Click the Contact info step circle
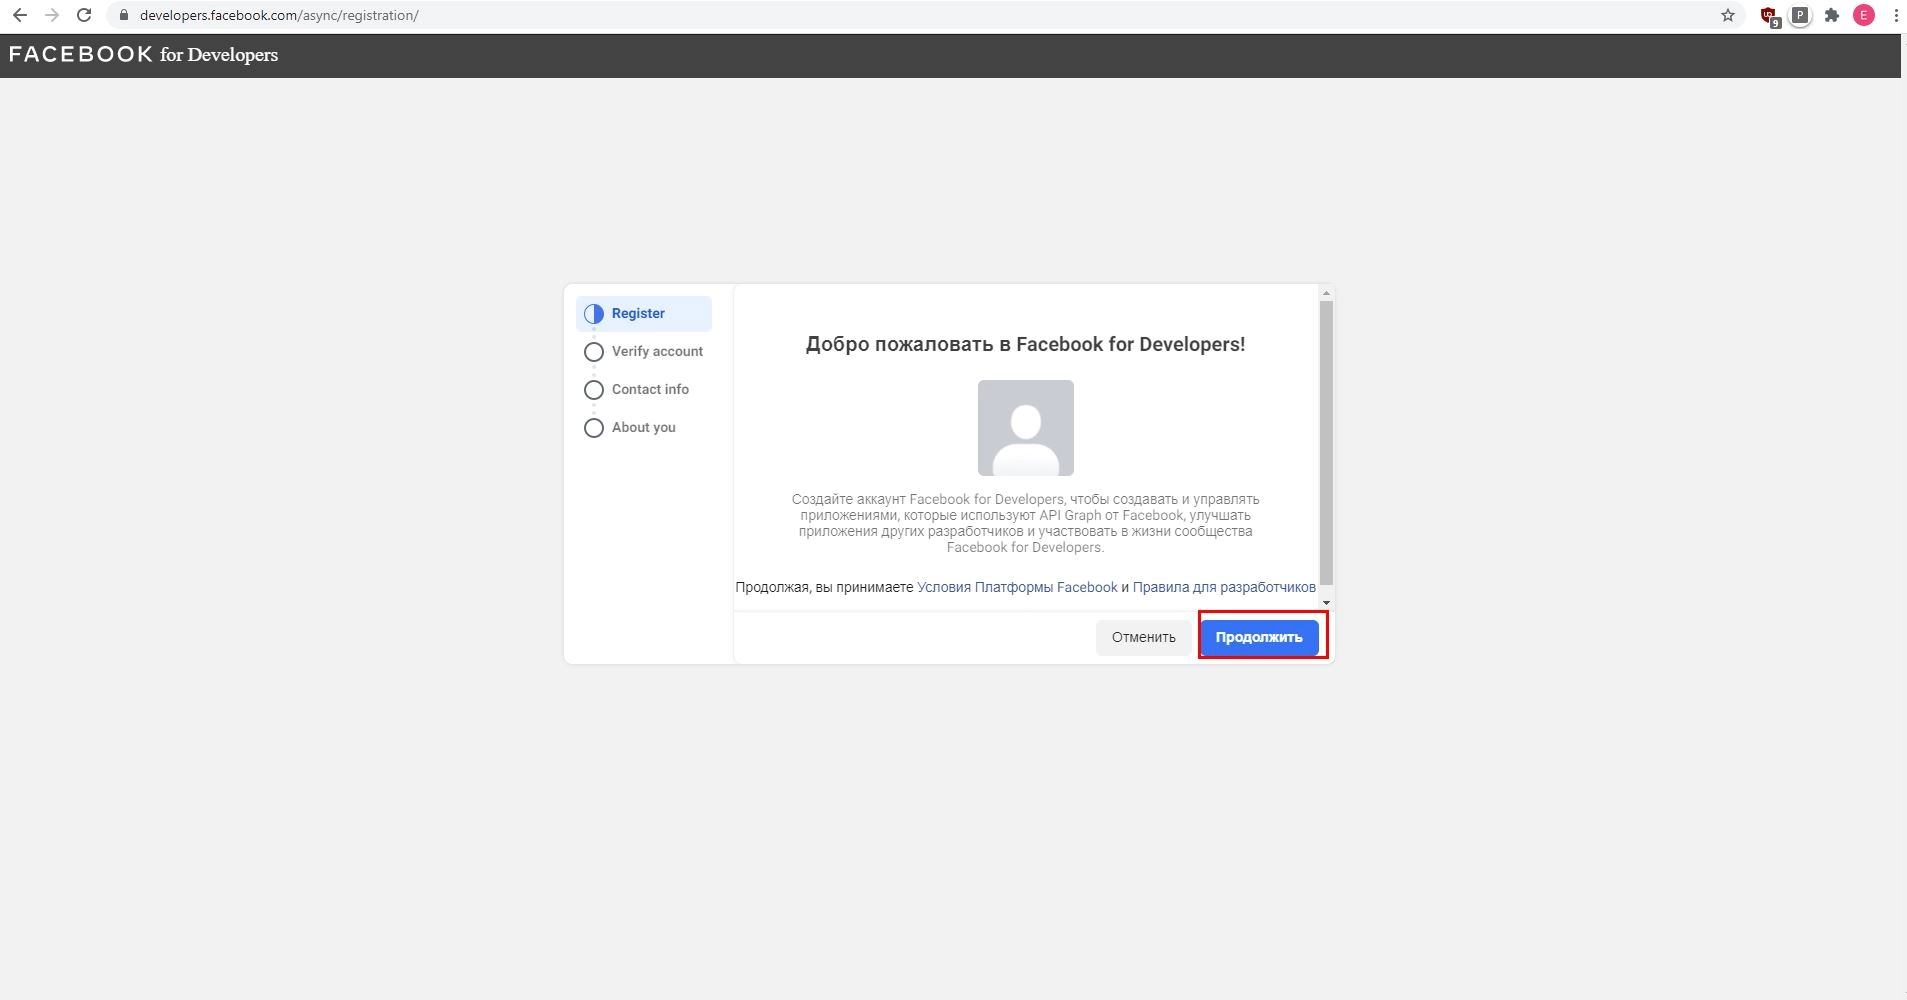 (594, 390)
